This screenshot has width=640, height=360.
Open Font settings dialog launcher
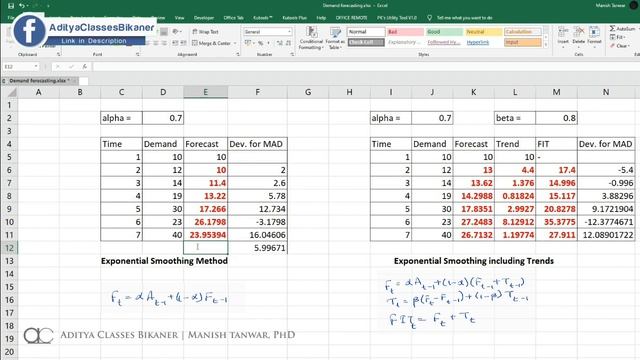138,54
